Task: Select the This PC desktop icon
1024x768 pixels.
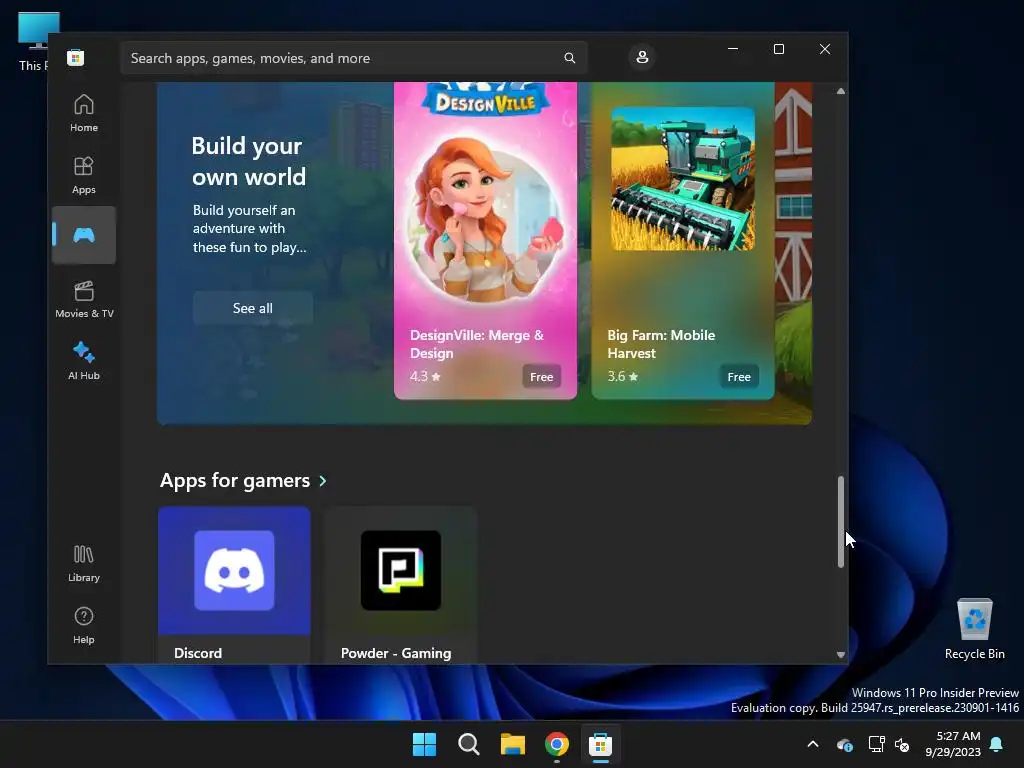Action: pos(33,42)
